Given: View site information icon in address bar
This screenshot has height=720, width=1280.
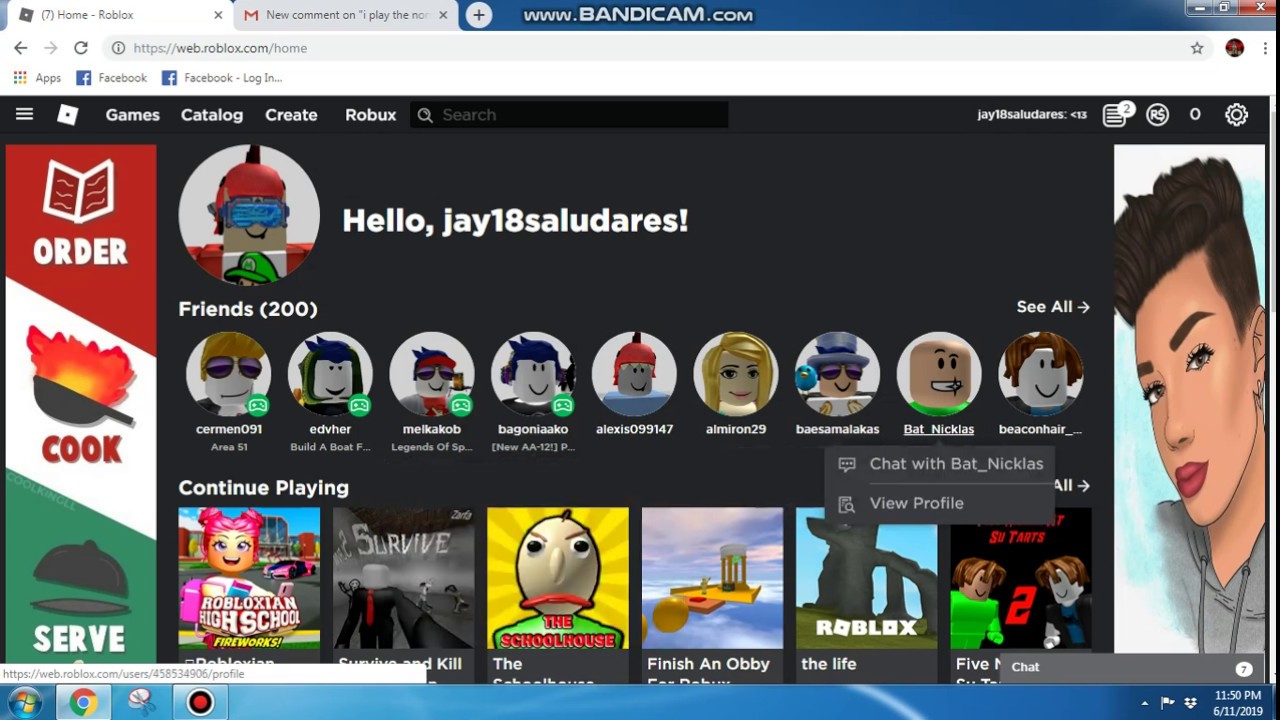Looking at the screenshot, I should click(x=118, y=48).
